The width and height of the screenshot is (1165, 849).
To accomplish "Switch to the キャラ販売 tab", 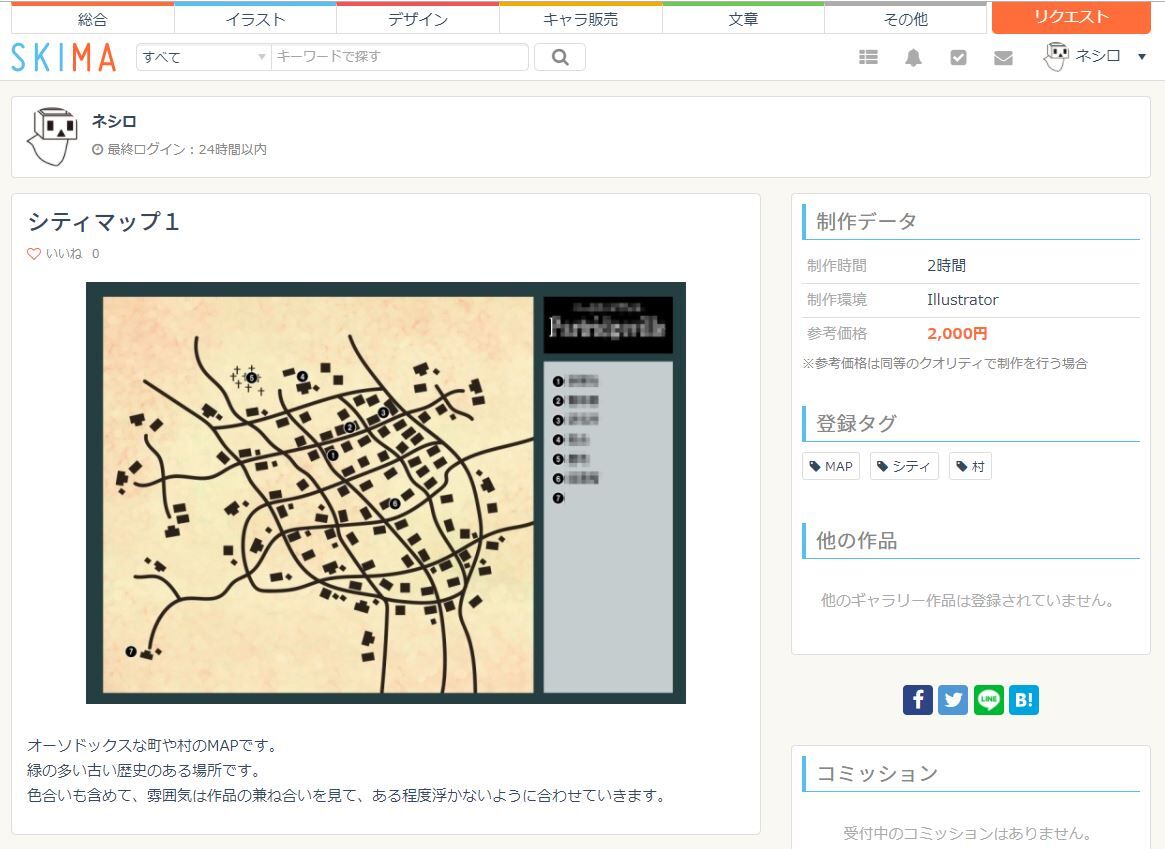I will (x=580, y=17).
